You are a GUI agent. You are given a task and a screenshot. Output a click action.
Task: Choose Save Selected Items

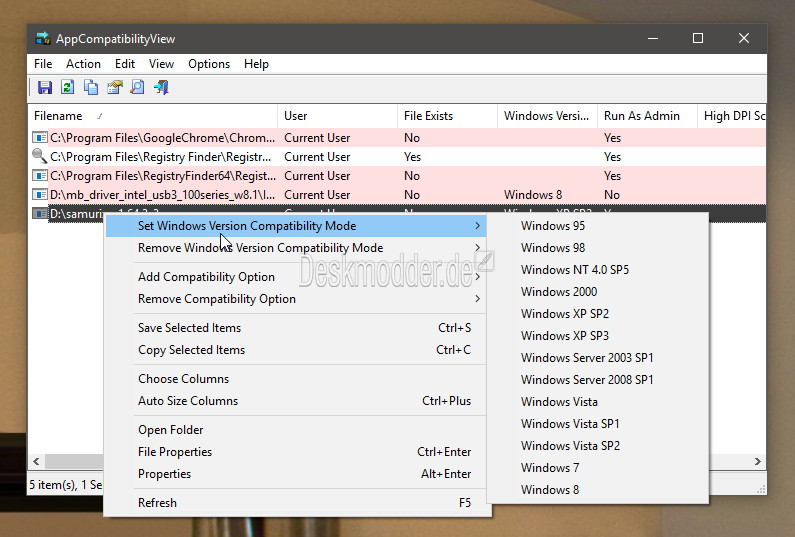297,328
